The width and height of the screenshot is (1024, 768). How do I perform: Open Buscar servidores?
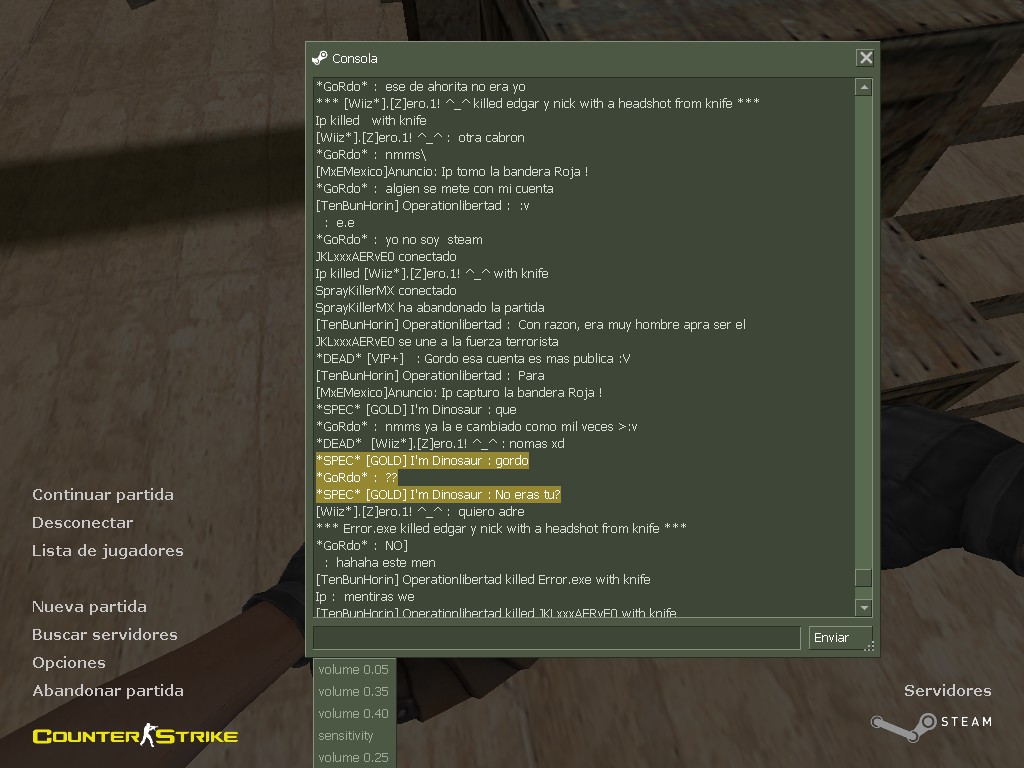click(105, 635)
